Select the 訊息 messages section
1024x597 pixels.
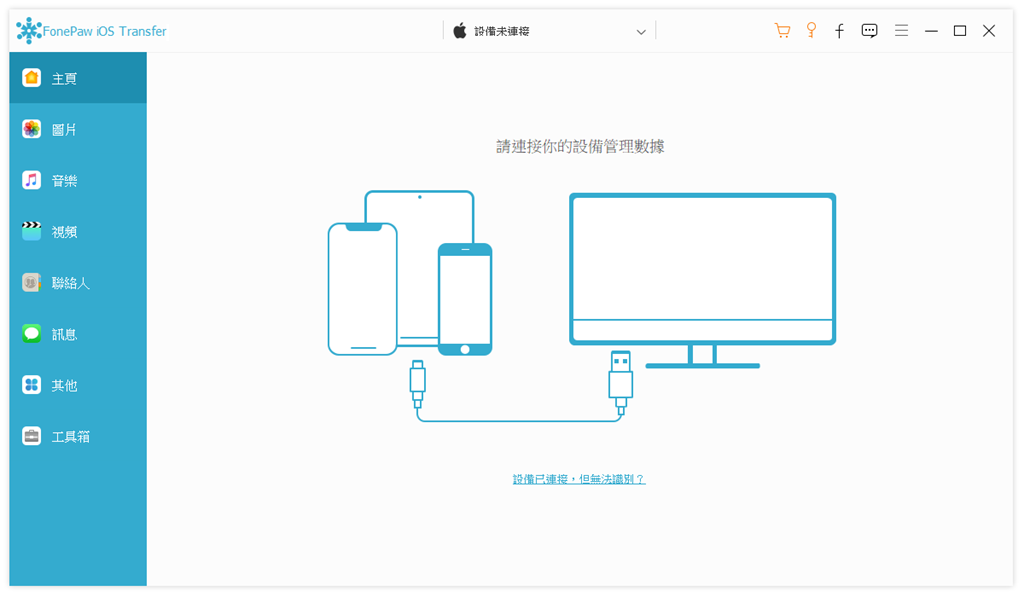point(78,334)
